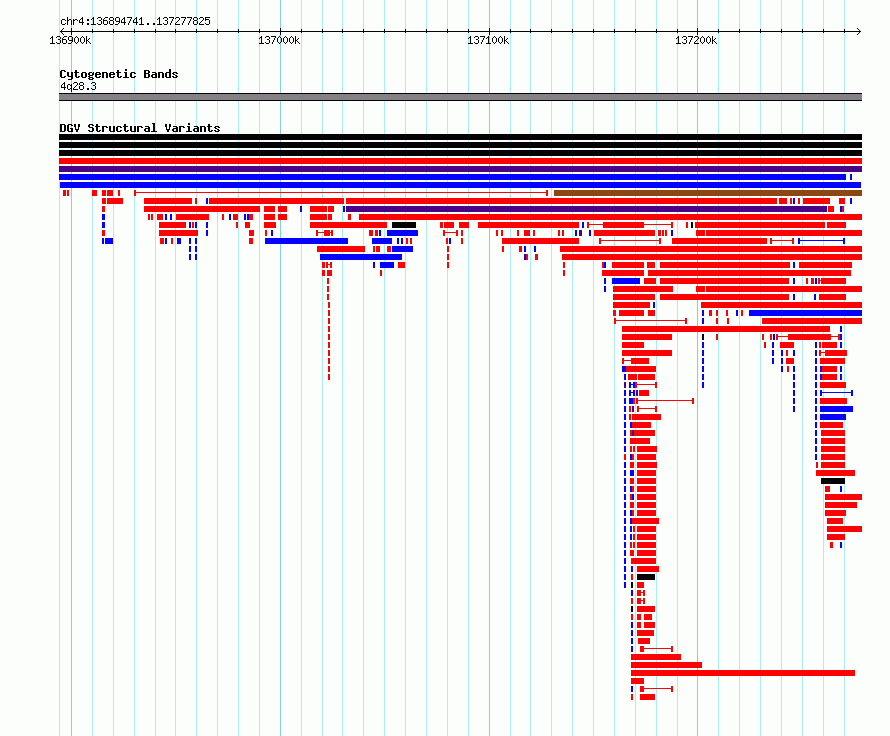Select the 136900k ruler label
This screenshot has width=890, height=736.
[x=70, y=40]
